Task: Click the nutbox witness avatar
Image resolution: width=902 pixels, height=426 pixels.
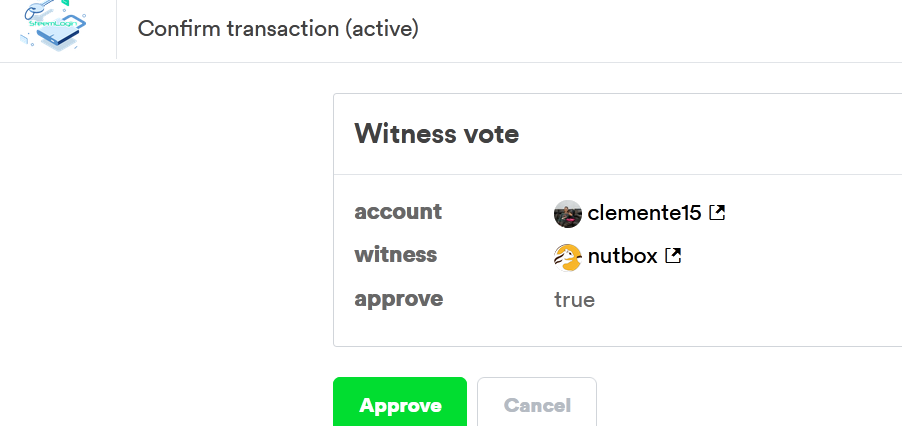Action: click(567, 257)
